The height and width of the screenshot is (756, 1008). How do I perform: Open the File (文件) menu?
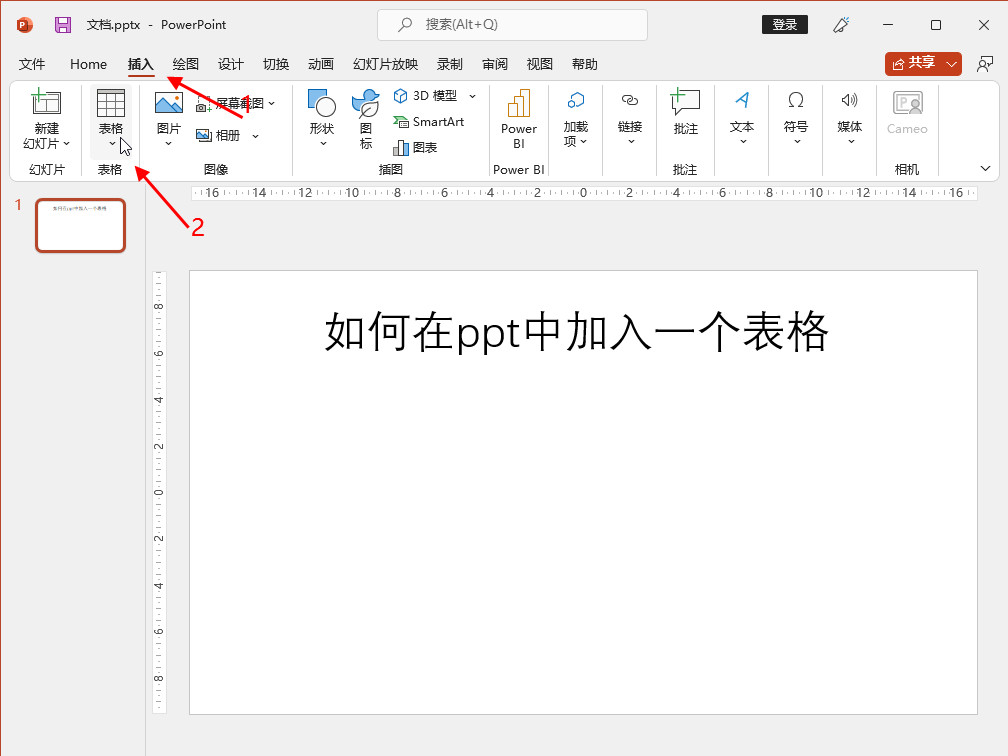pyautogui.click(x=32, y=64)
